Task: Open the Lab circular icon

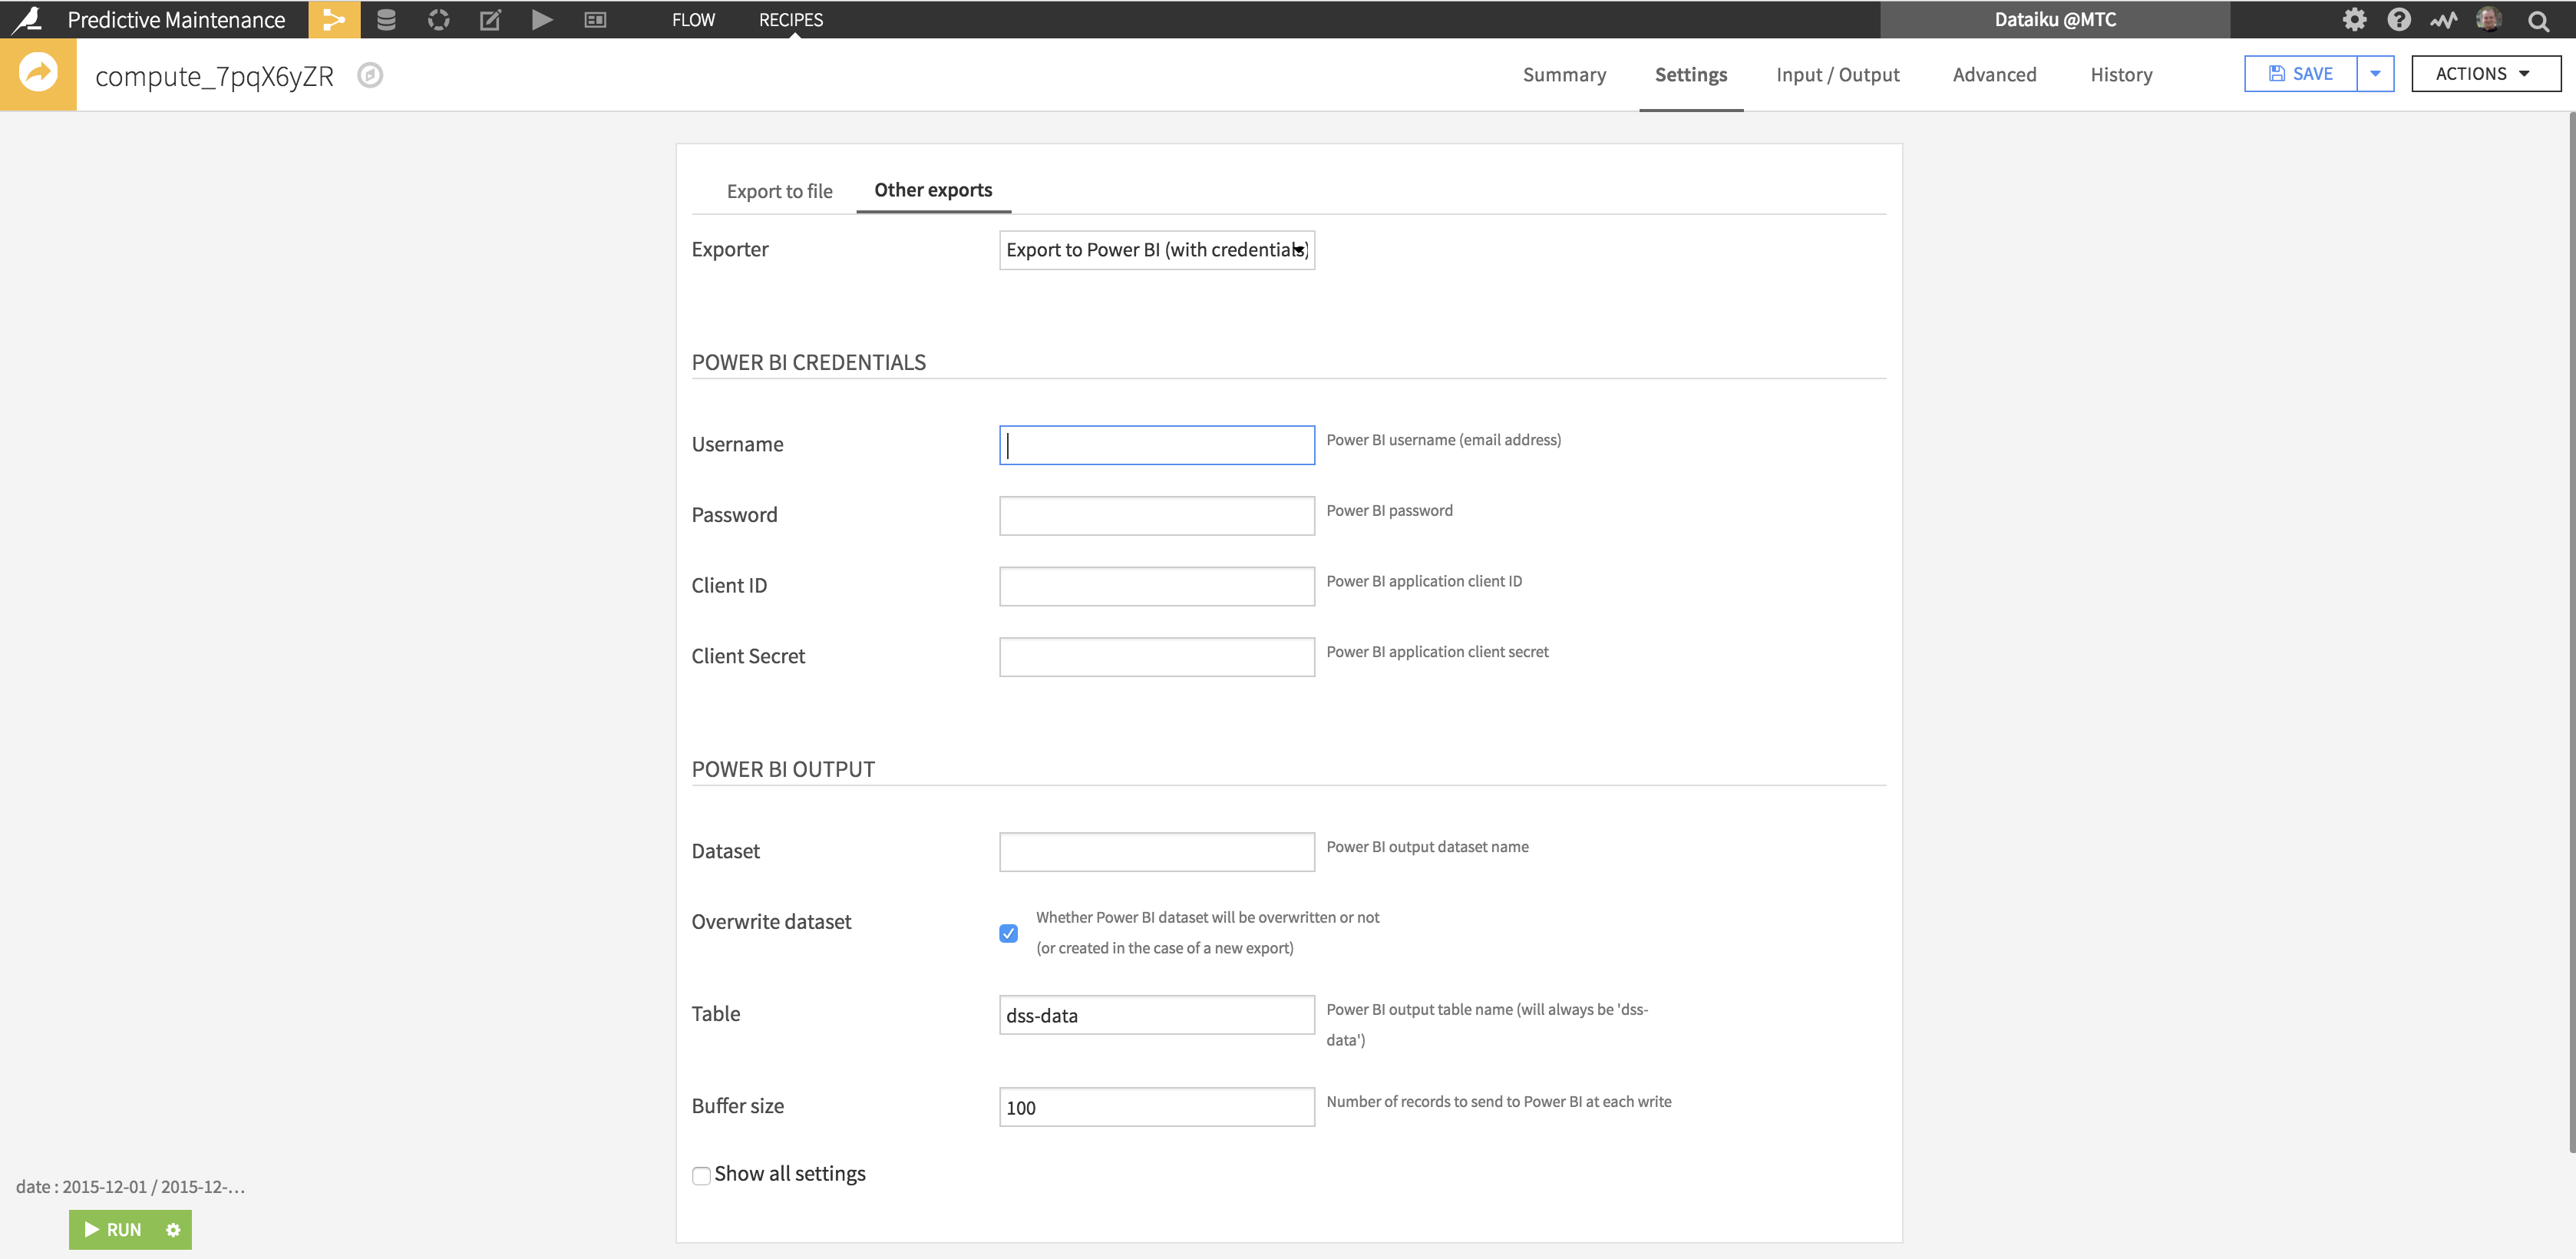Action: tap(438, 19)
